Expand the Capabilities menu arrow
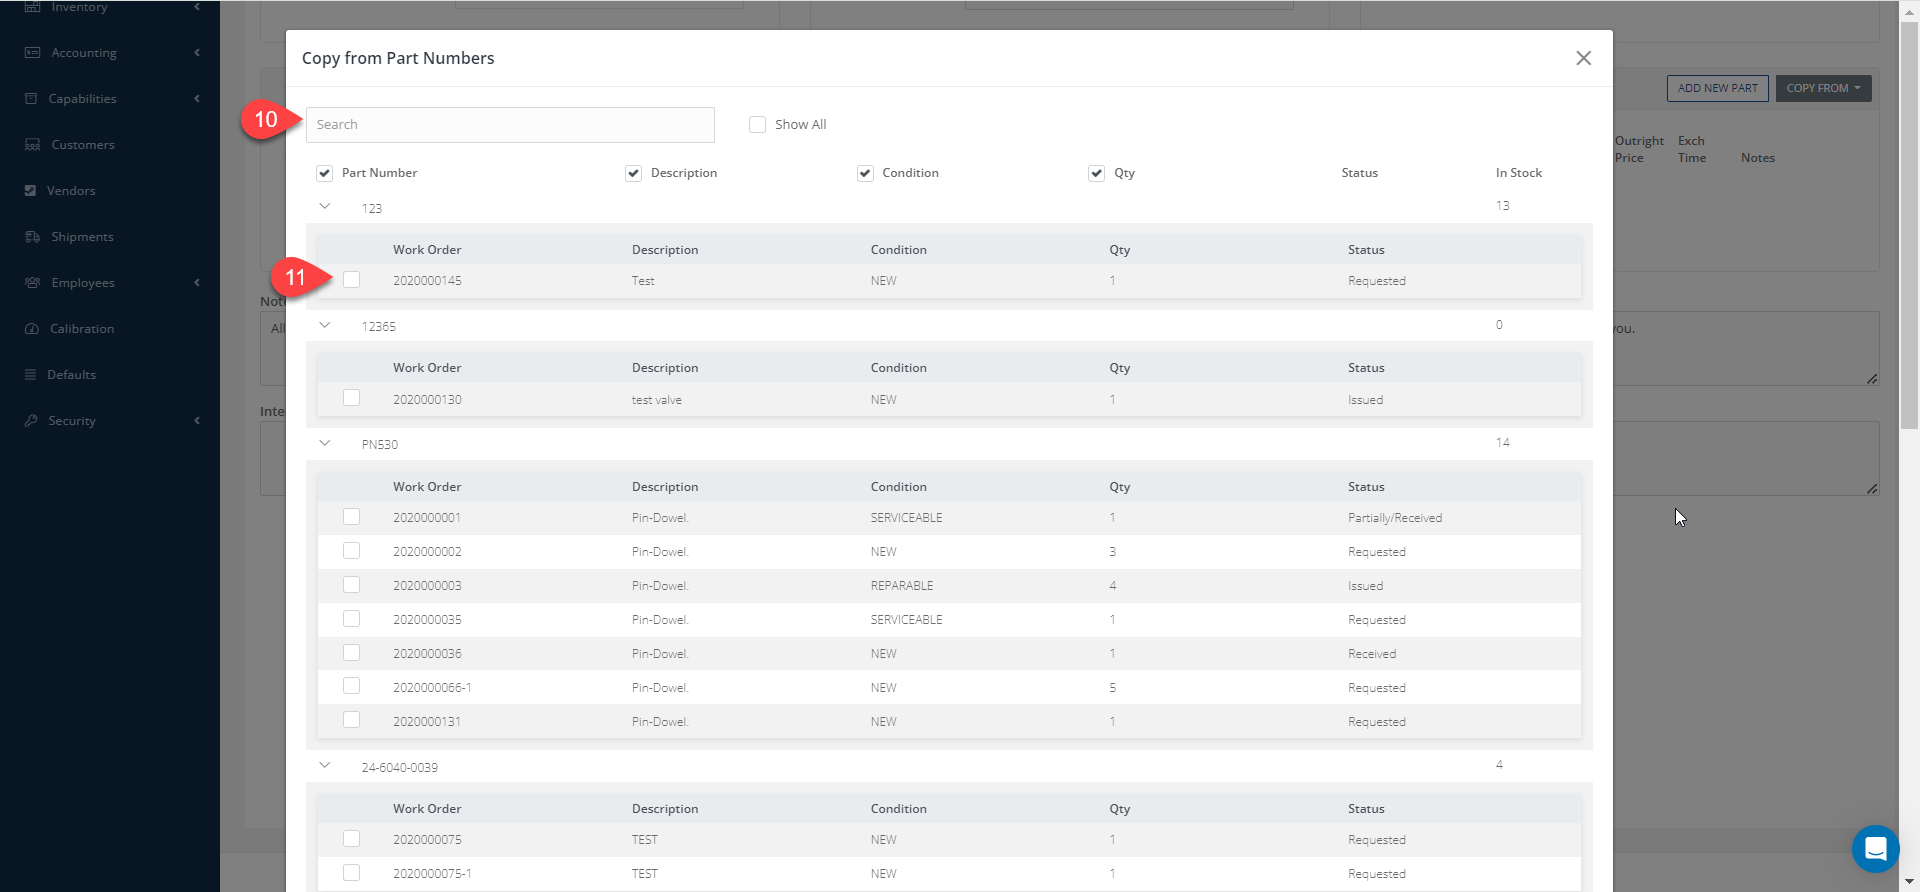 pos(197,98)
